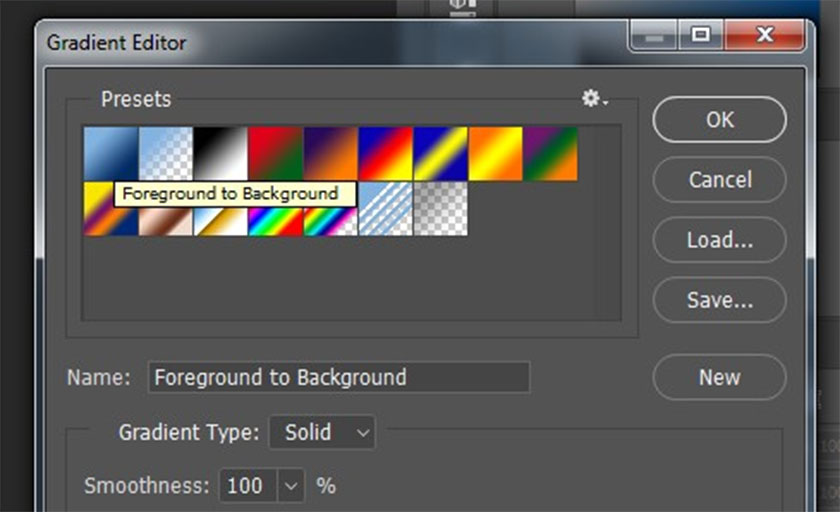Screen dimensions: 840x512
Task: Open the Gradient Type Solid dropdown
Action: [x=322, y=432]
